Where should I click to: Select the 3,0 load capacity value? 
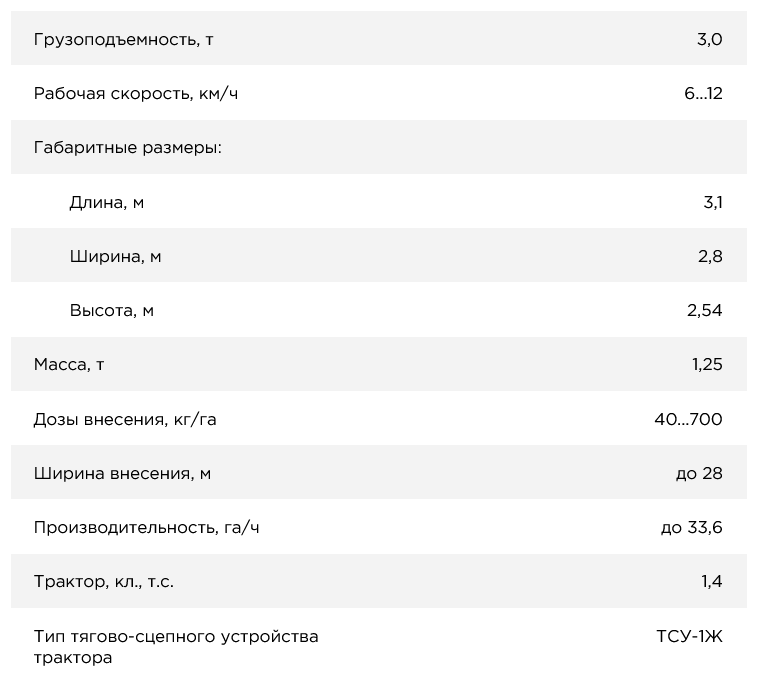click(709, 40)
